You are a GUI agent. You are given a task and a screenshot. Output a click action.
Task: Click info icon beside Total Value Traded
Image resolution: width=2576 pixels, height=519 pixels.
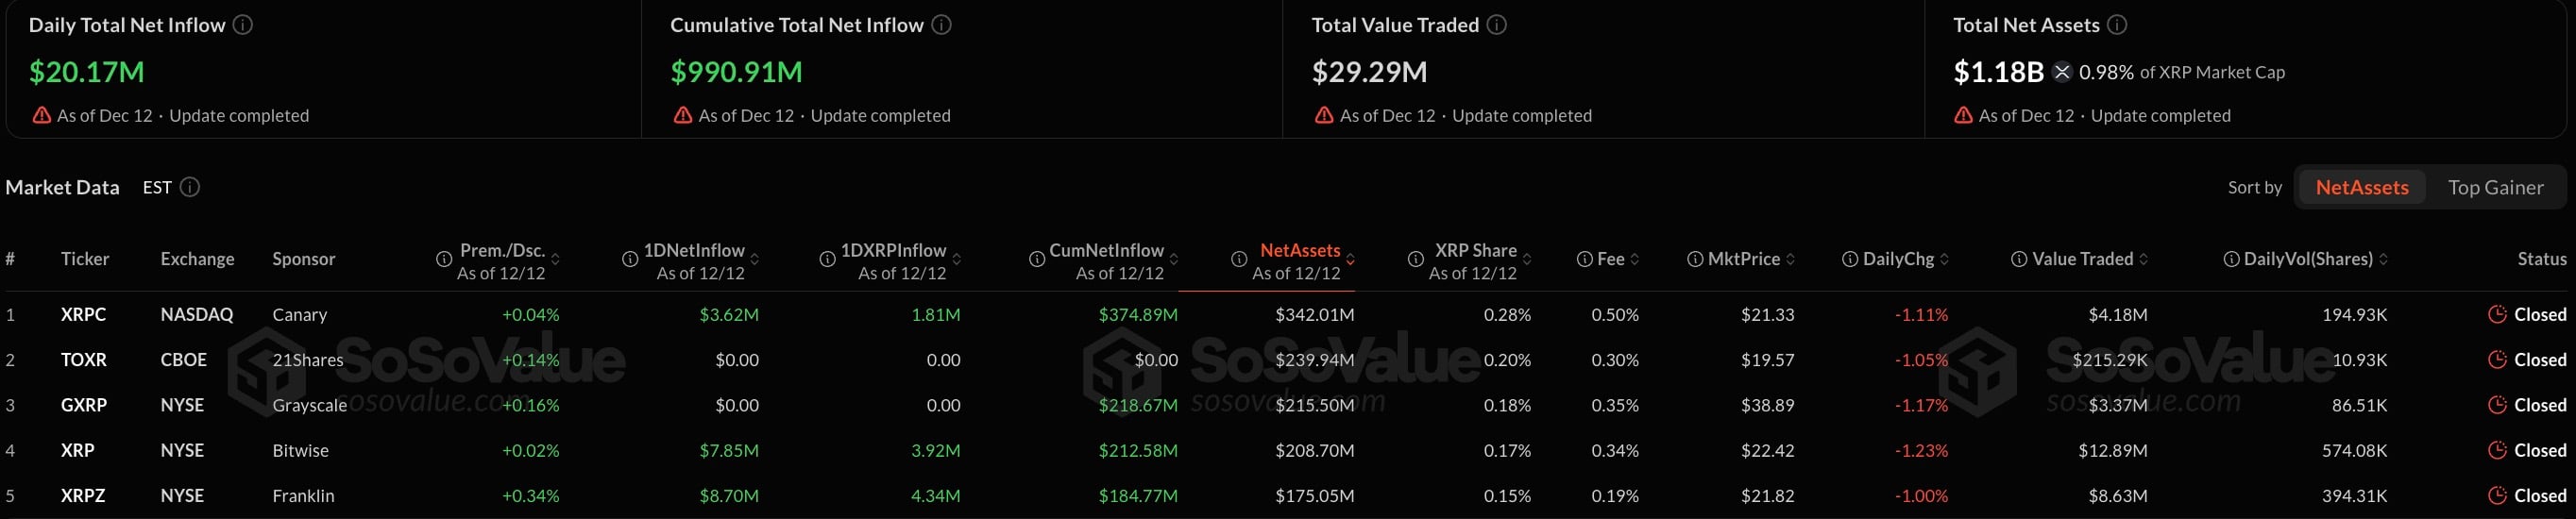[x=1496, y=25]
